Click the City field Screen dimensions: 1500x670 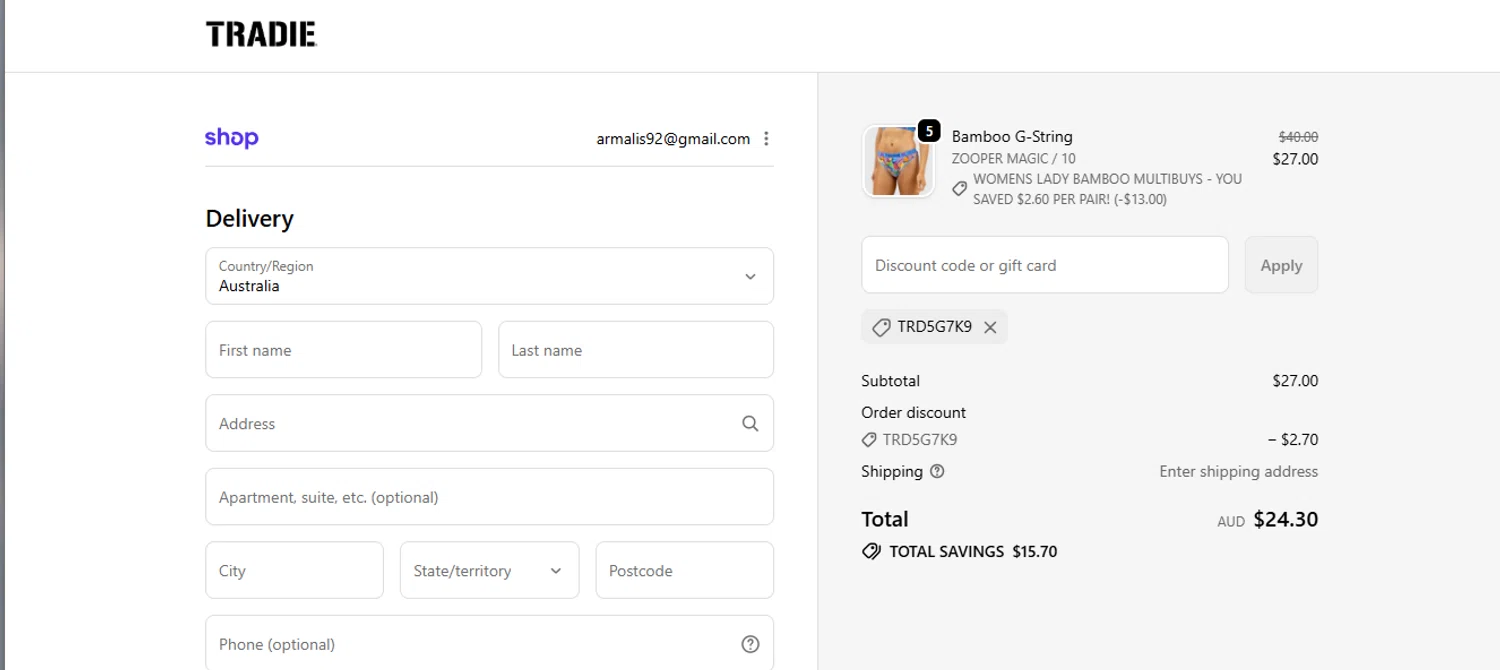click(294, 570)
